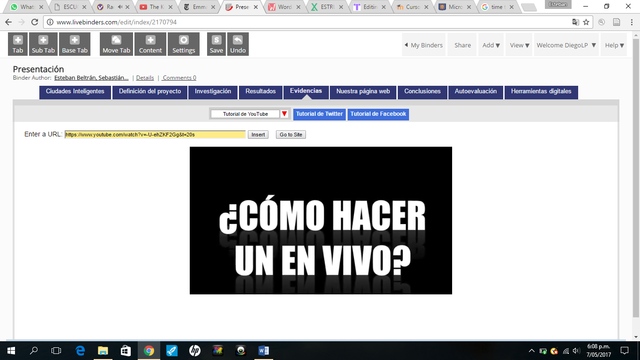Undo the last change
640x360 pixels.
[238, 44]
